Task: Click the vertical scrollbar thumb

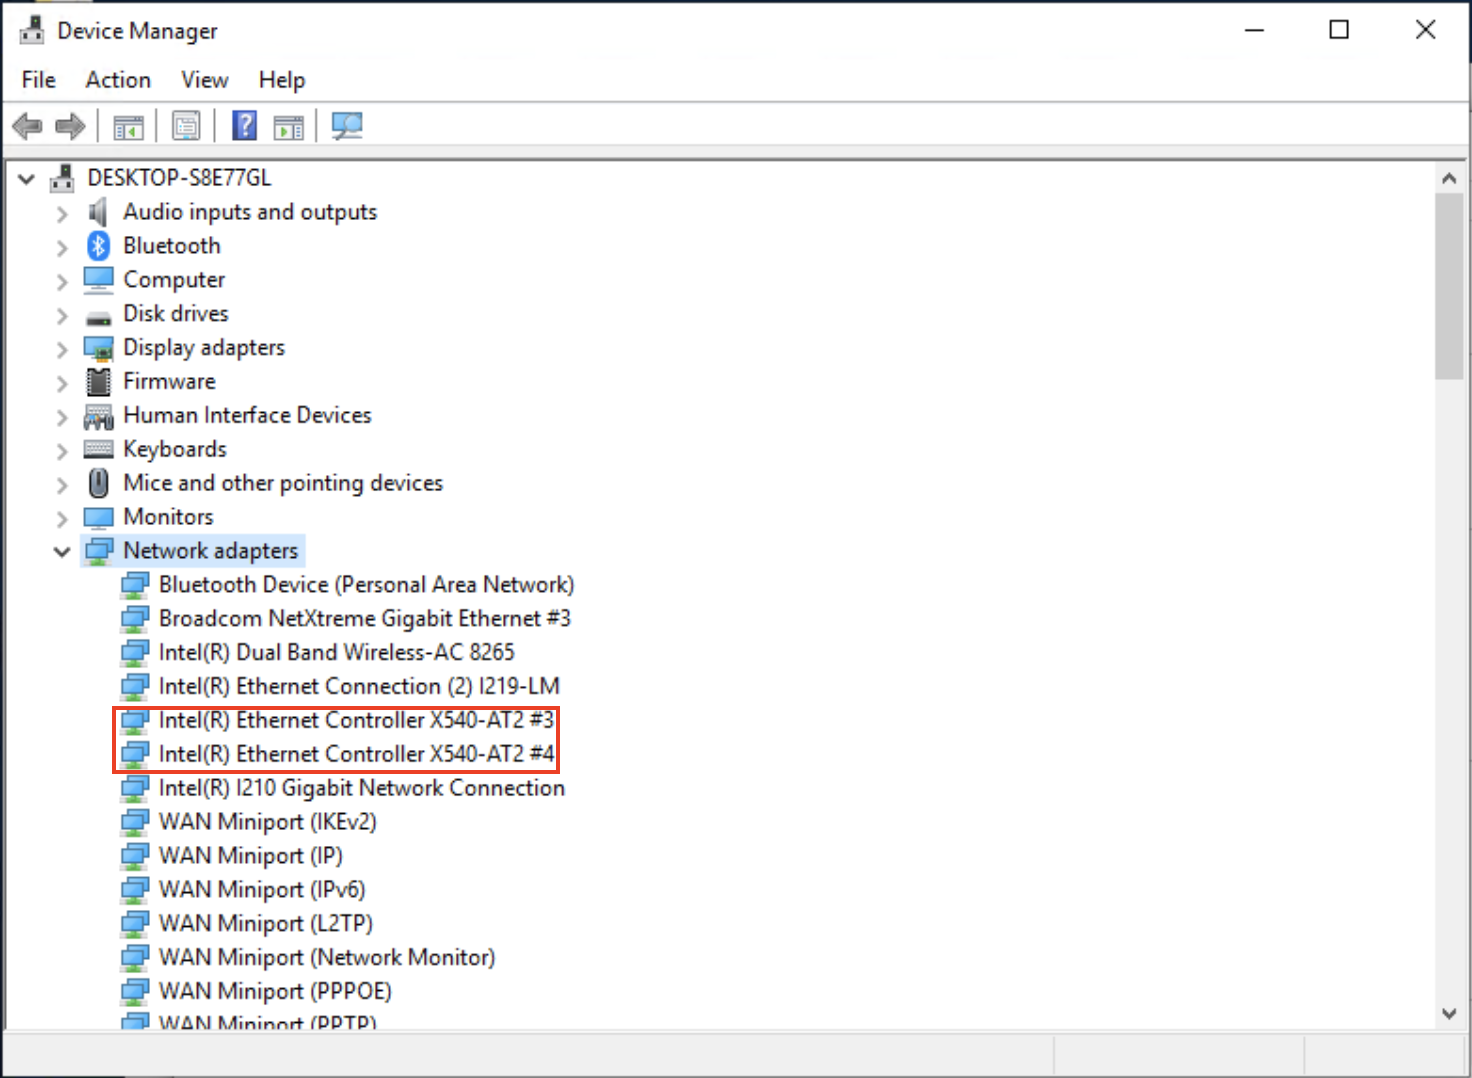Action: tap(1449, 287)
